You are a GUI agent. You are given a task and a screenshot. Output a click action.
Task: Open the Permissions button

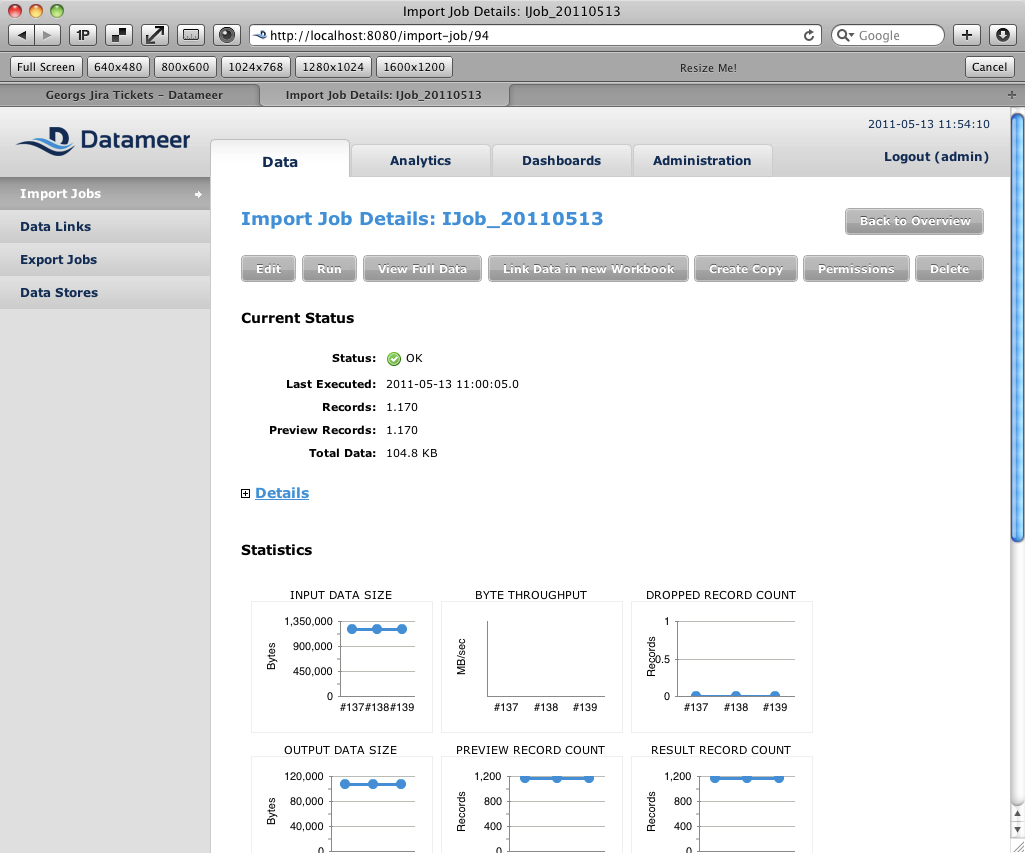coord(856,269)
